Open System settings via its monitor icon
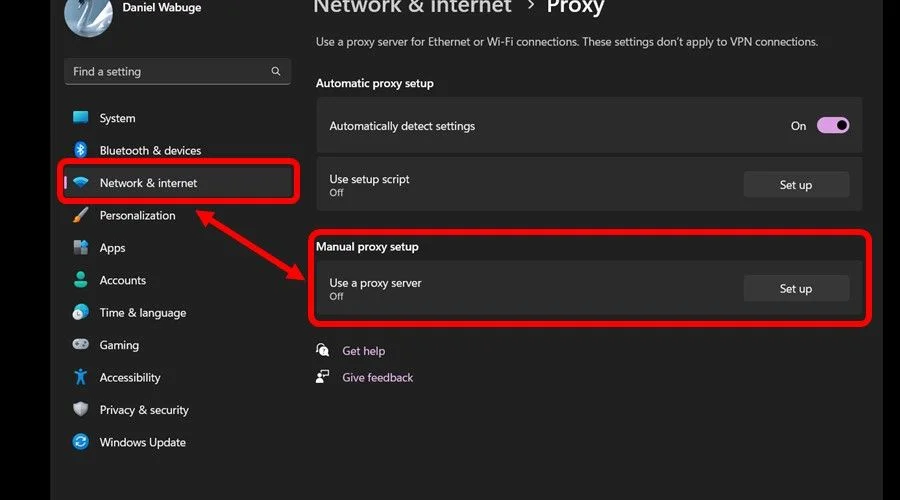The width and height of the screenshot is (900, 500). (x=80, y=118)
